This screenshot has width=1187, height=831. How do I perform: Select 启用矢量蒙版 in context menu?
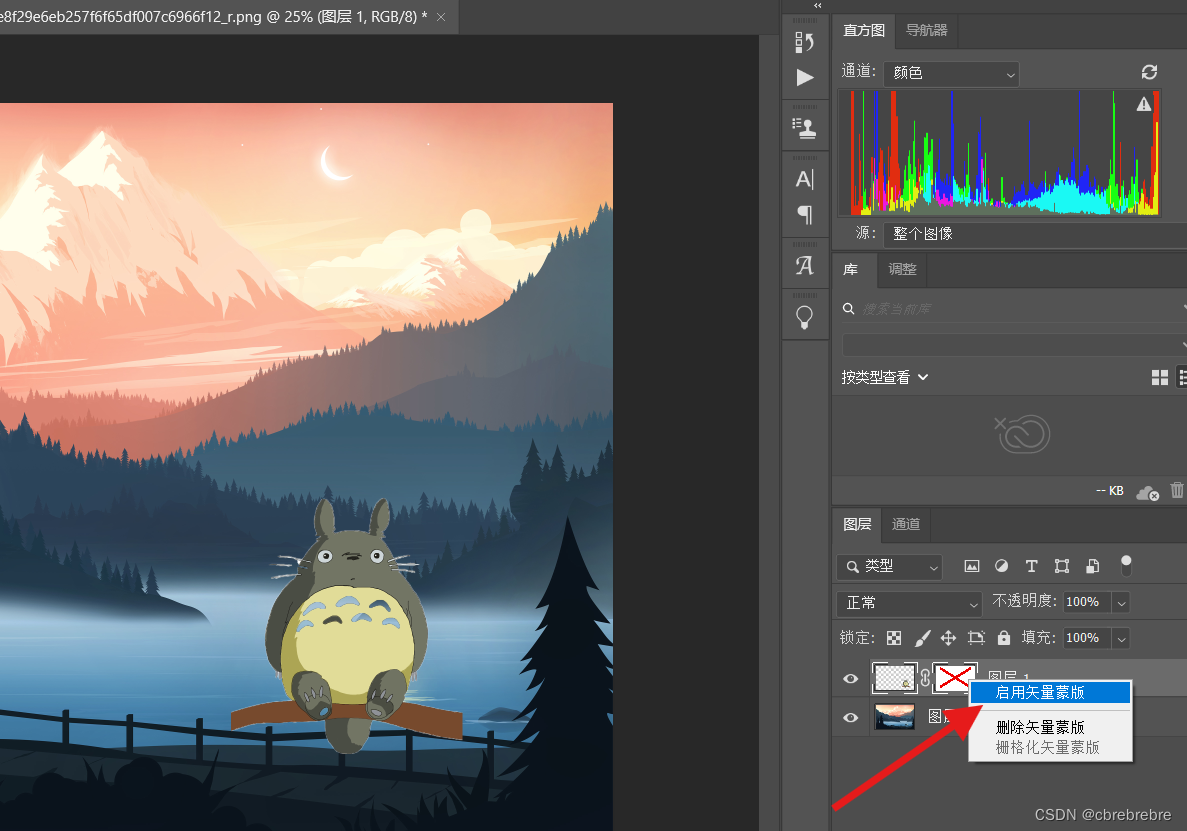pos(1050,692)
